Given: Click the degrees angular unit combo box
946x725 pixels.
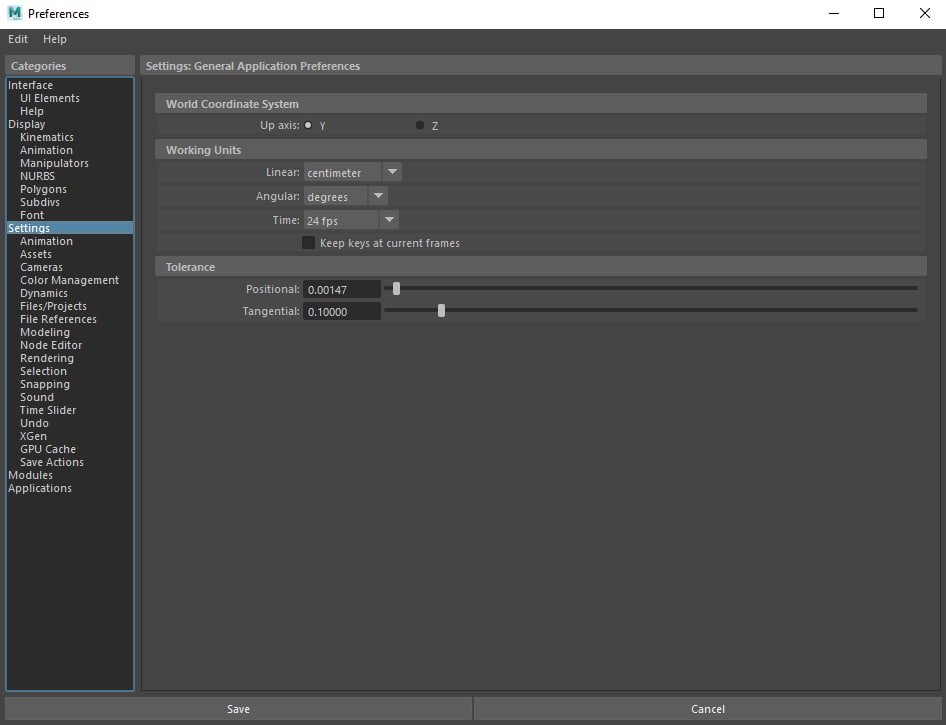Looking at the screenshot, I should pyautogui.click(x=345, y=196).
